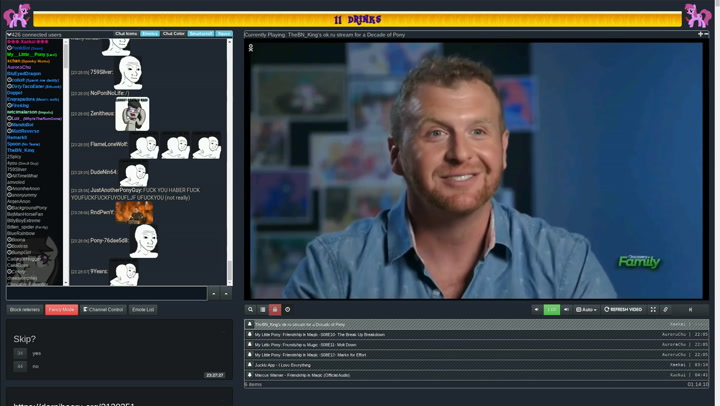
Task: Open the Auto quality dropdown
Action: tap(587, 310)
